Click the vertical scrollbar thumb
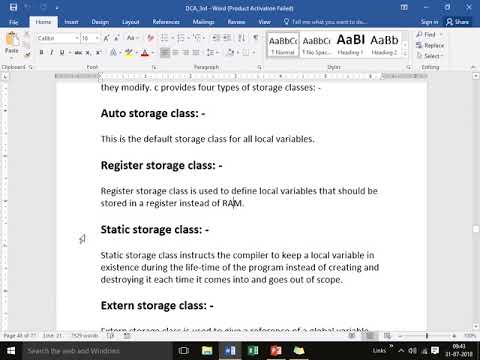 (476, 229)
